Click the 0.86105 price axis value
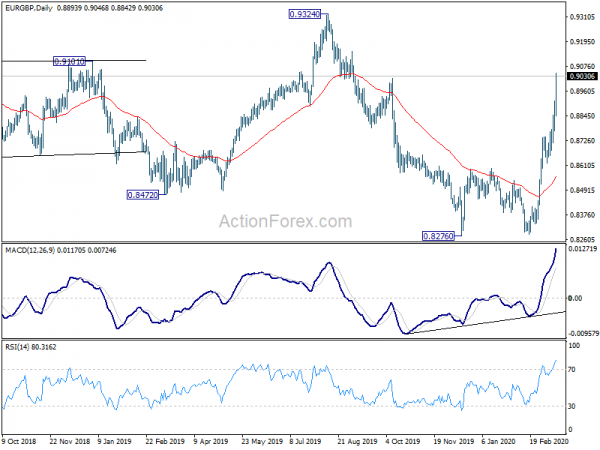This screenshot has height=450, width=600. point(582,165)
